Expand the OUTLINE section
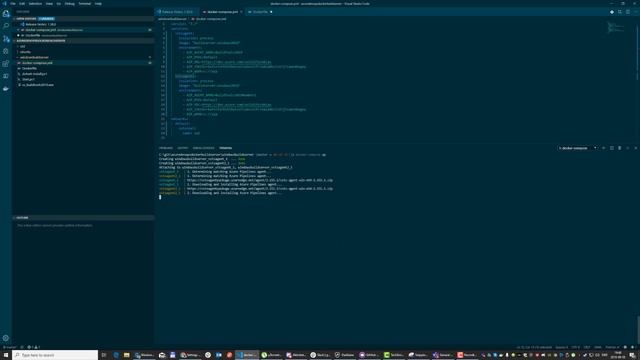The image size is (640, 360). pyautogui.click(x=84, y=218)
